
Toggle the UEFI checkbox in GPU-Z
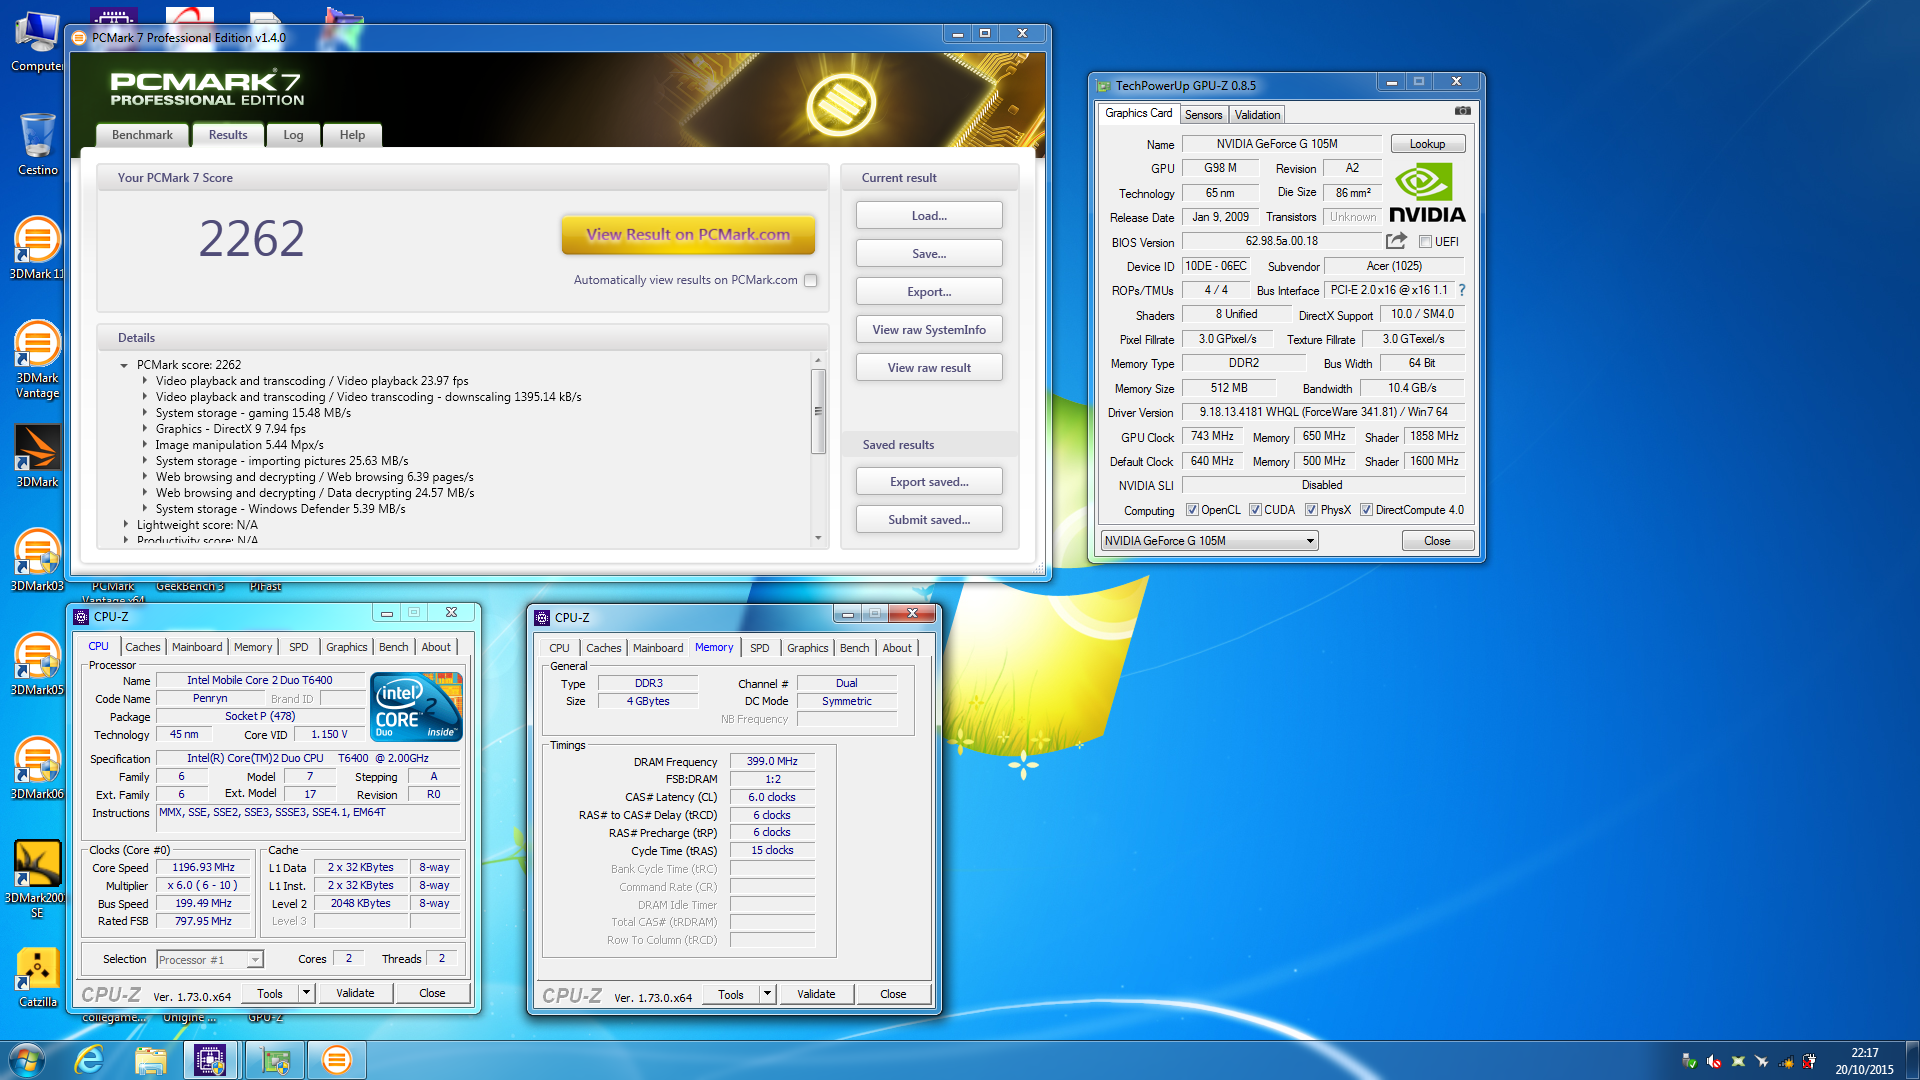tap(1425, 242)
